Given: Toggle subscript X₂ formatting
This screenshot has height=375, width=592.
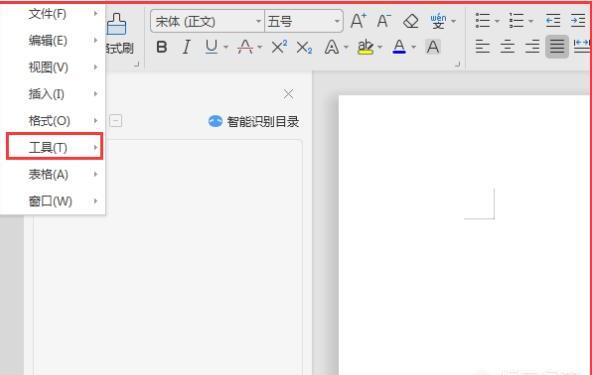Looking at the screenshot, I should pyautogui.click(x=304, y=48).
